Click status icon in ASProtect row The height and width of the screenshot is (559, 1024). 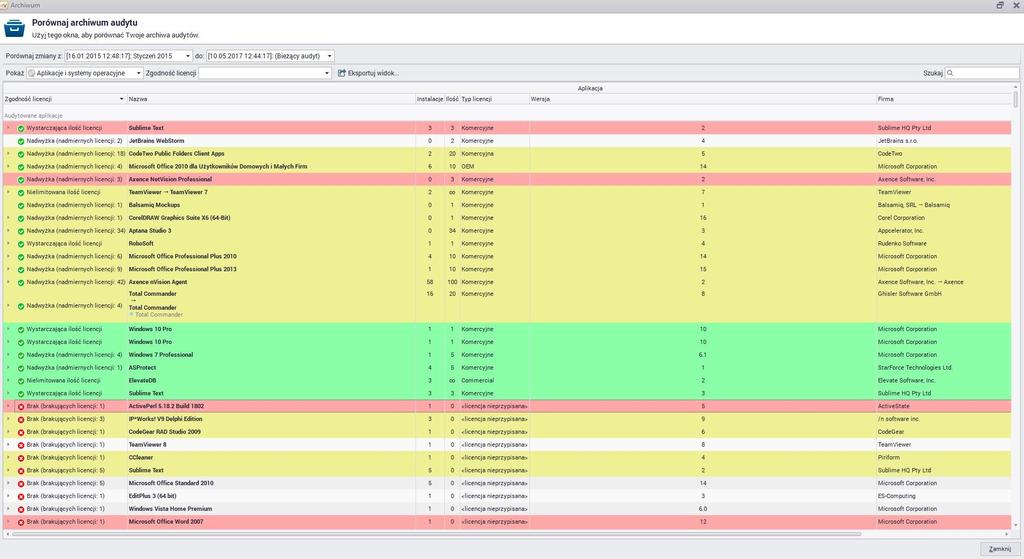point(21,368)
